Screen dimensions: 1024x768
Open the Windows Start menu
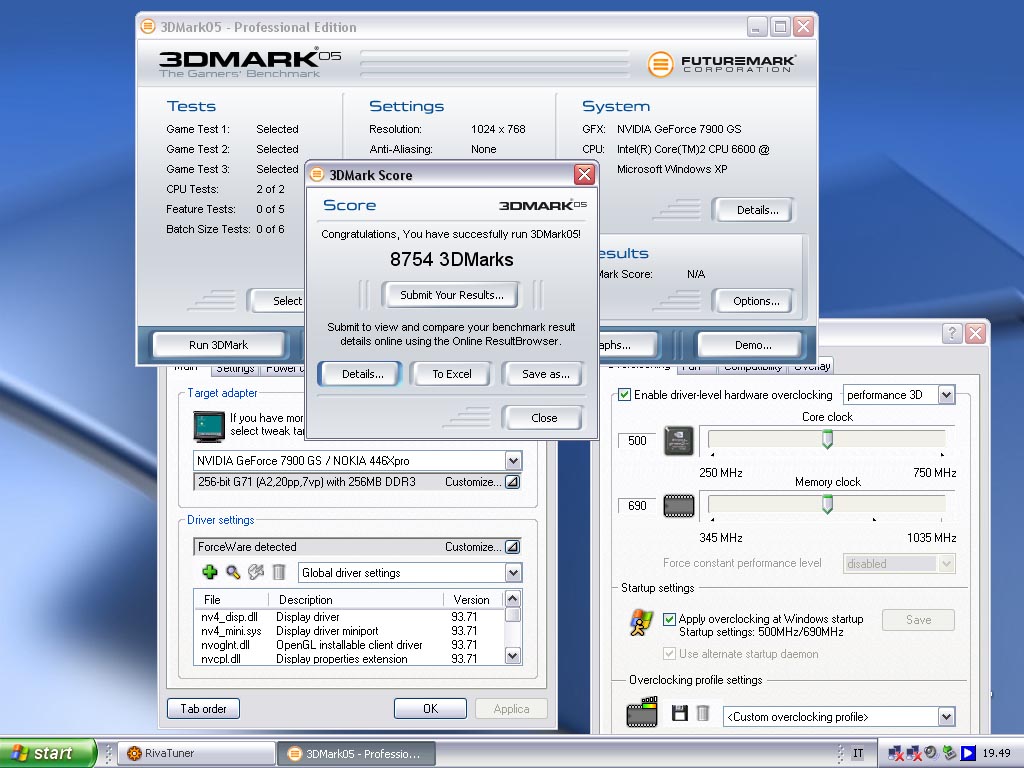point(48,753)
